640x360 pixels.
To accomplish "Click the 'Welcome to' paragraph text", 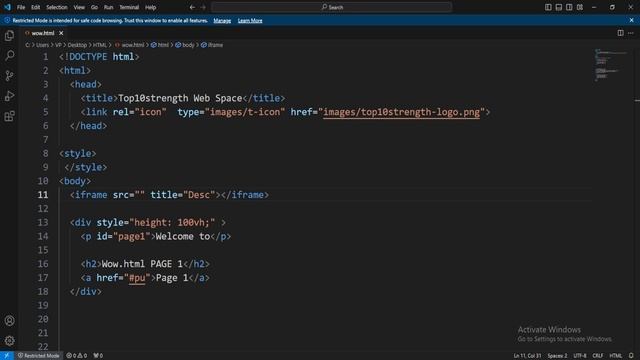I will (x=183, y=236).
